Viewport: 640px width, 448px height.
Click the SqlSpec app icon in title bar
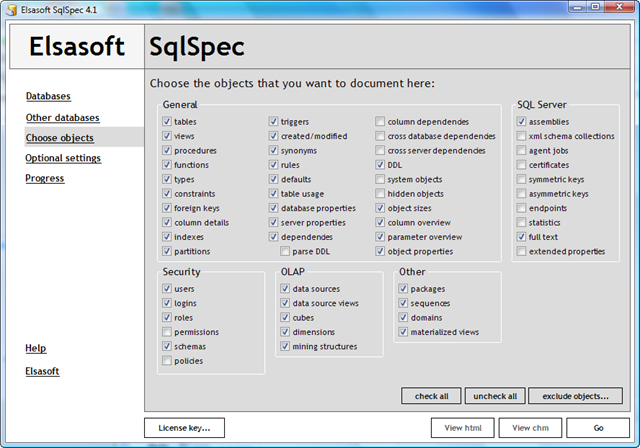11,9
